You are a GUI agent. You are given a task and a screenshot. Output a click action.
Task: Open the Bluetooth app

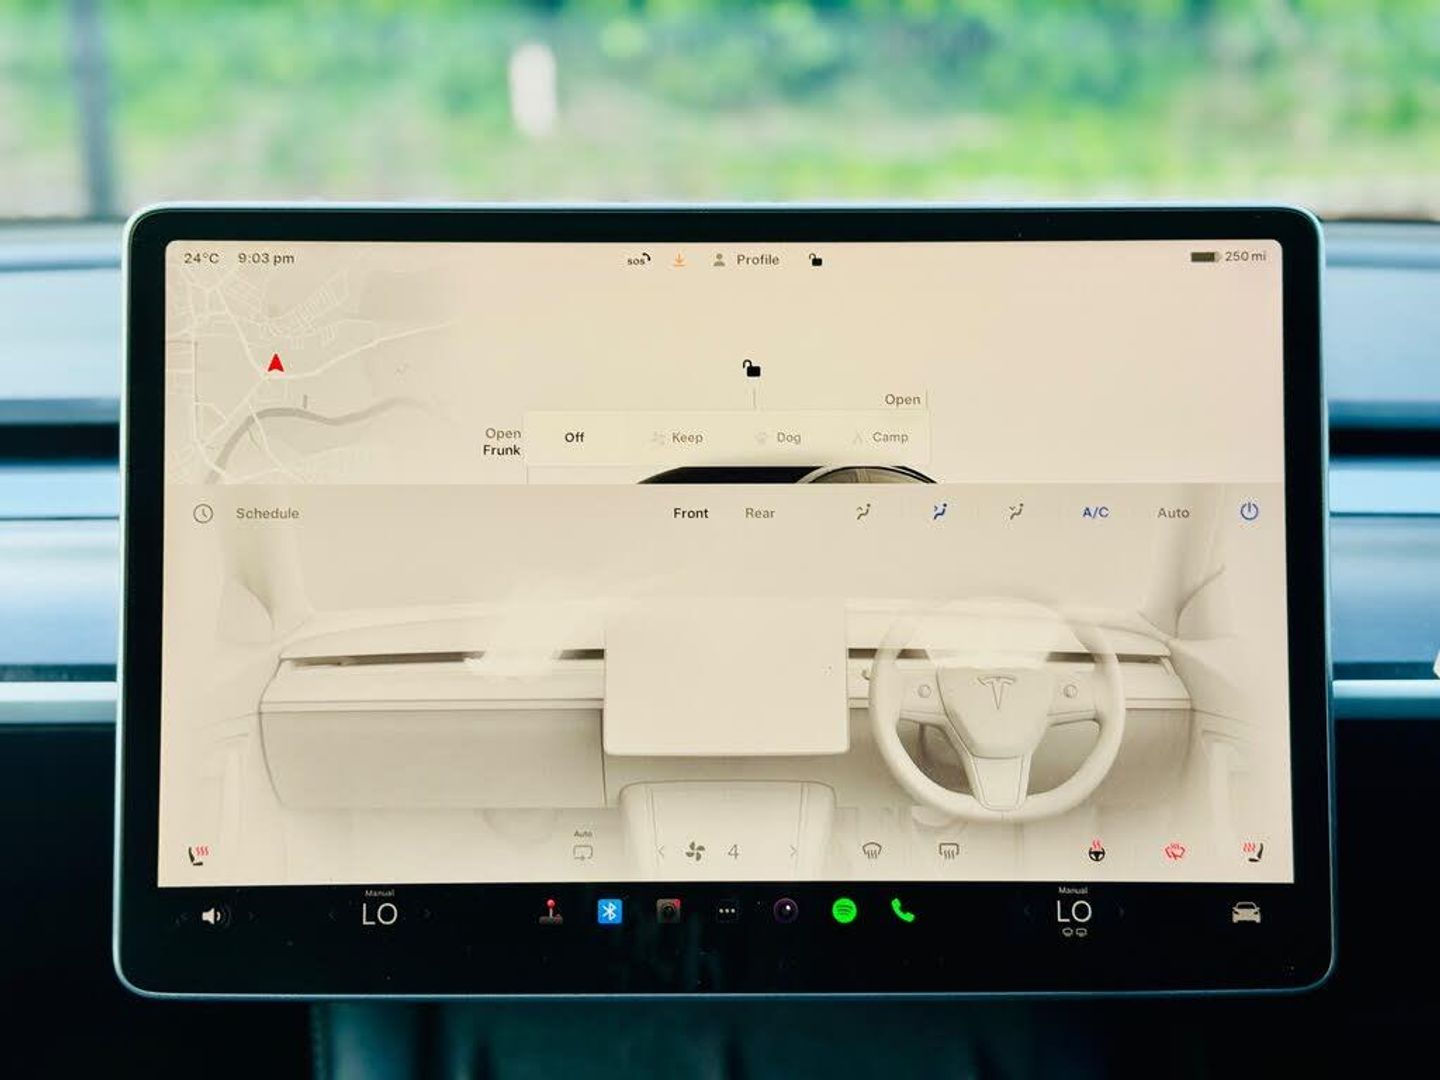tap(609, 911)
